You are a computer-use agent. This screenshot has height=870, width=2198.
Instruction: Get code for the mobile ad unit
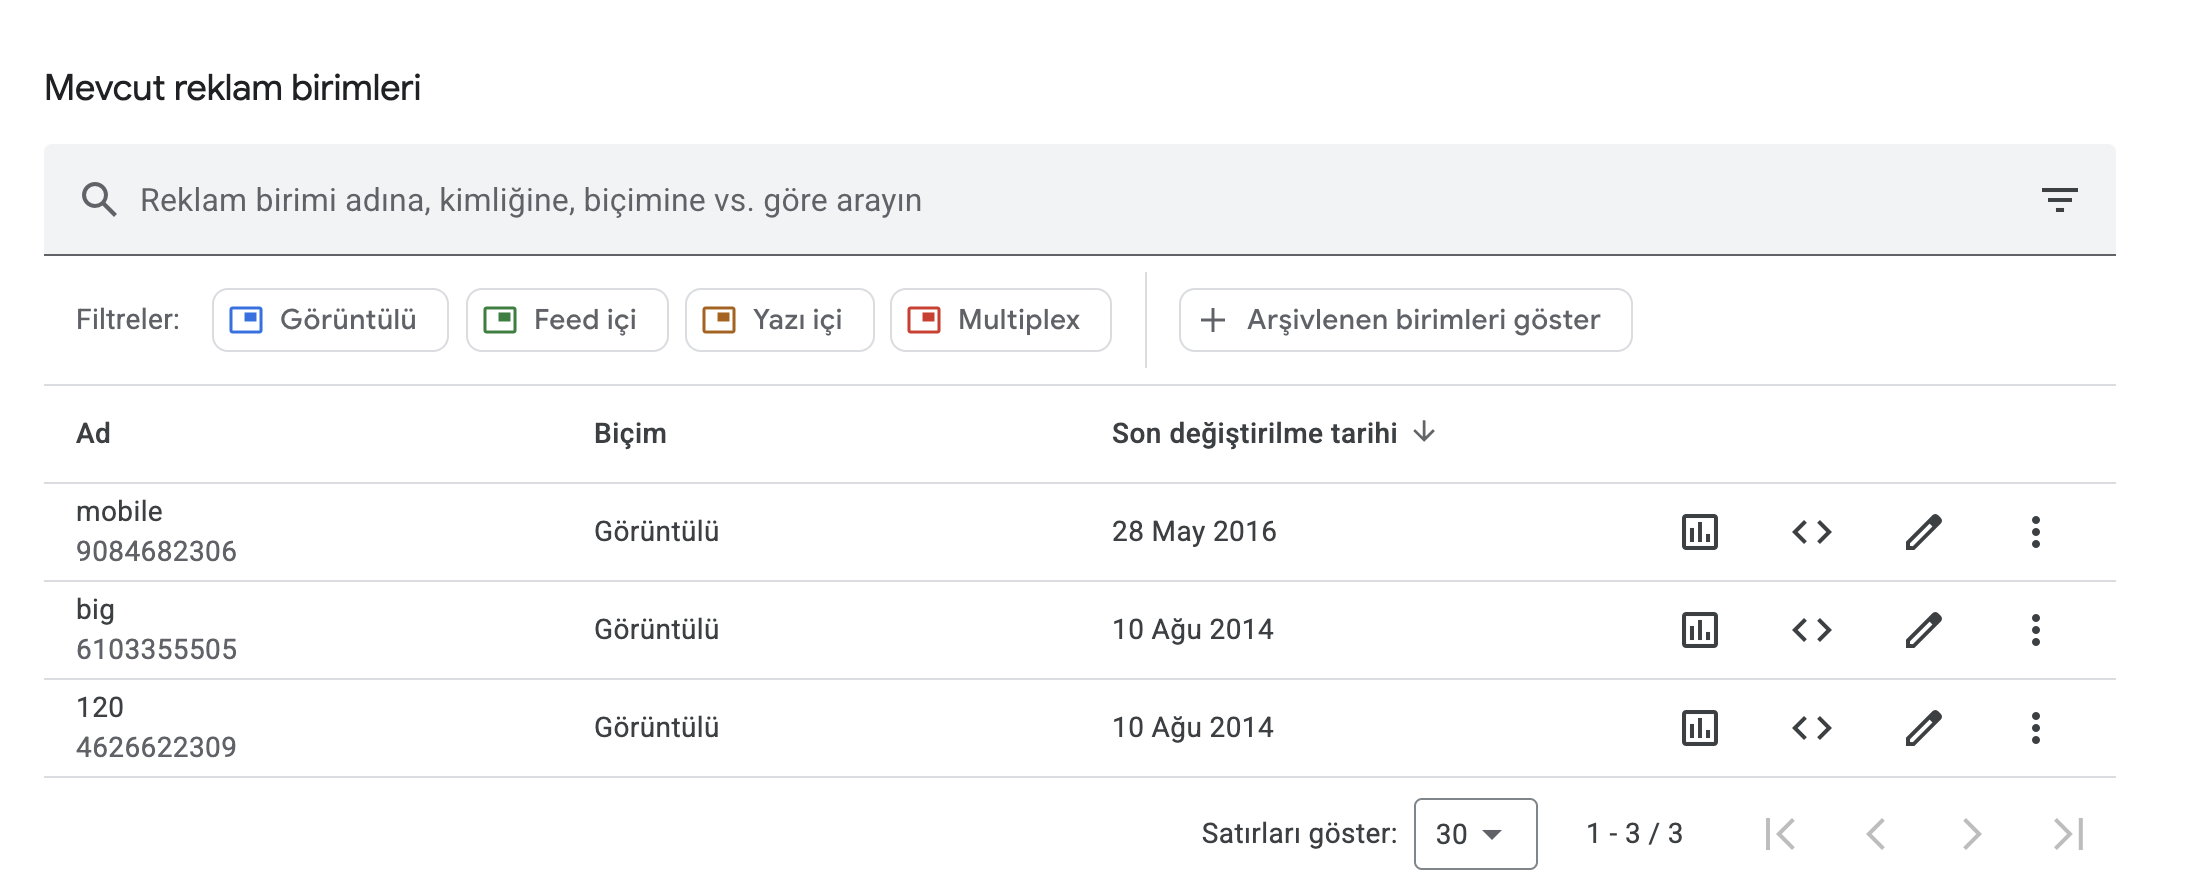click(1811, 532)
